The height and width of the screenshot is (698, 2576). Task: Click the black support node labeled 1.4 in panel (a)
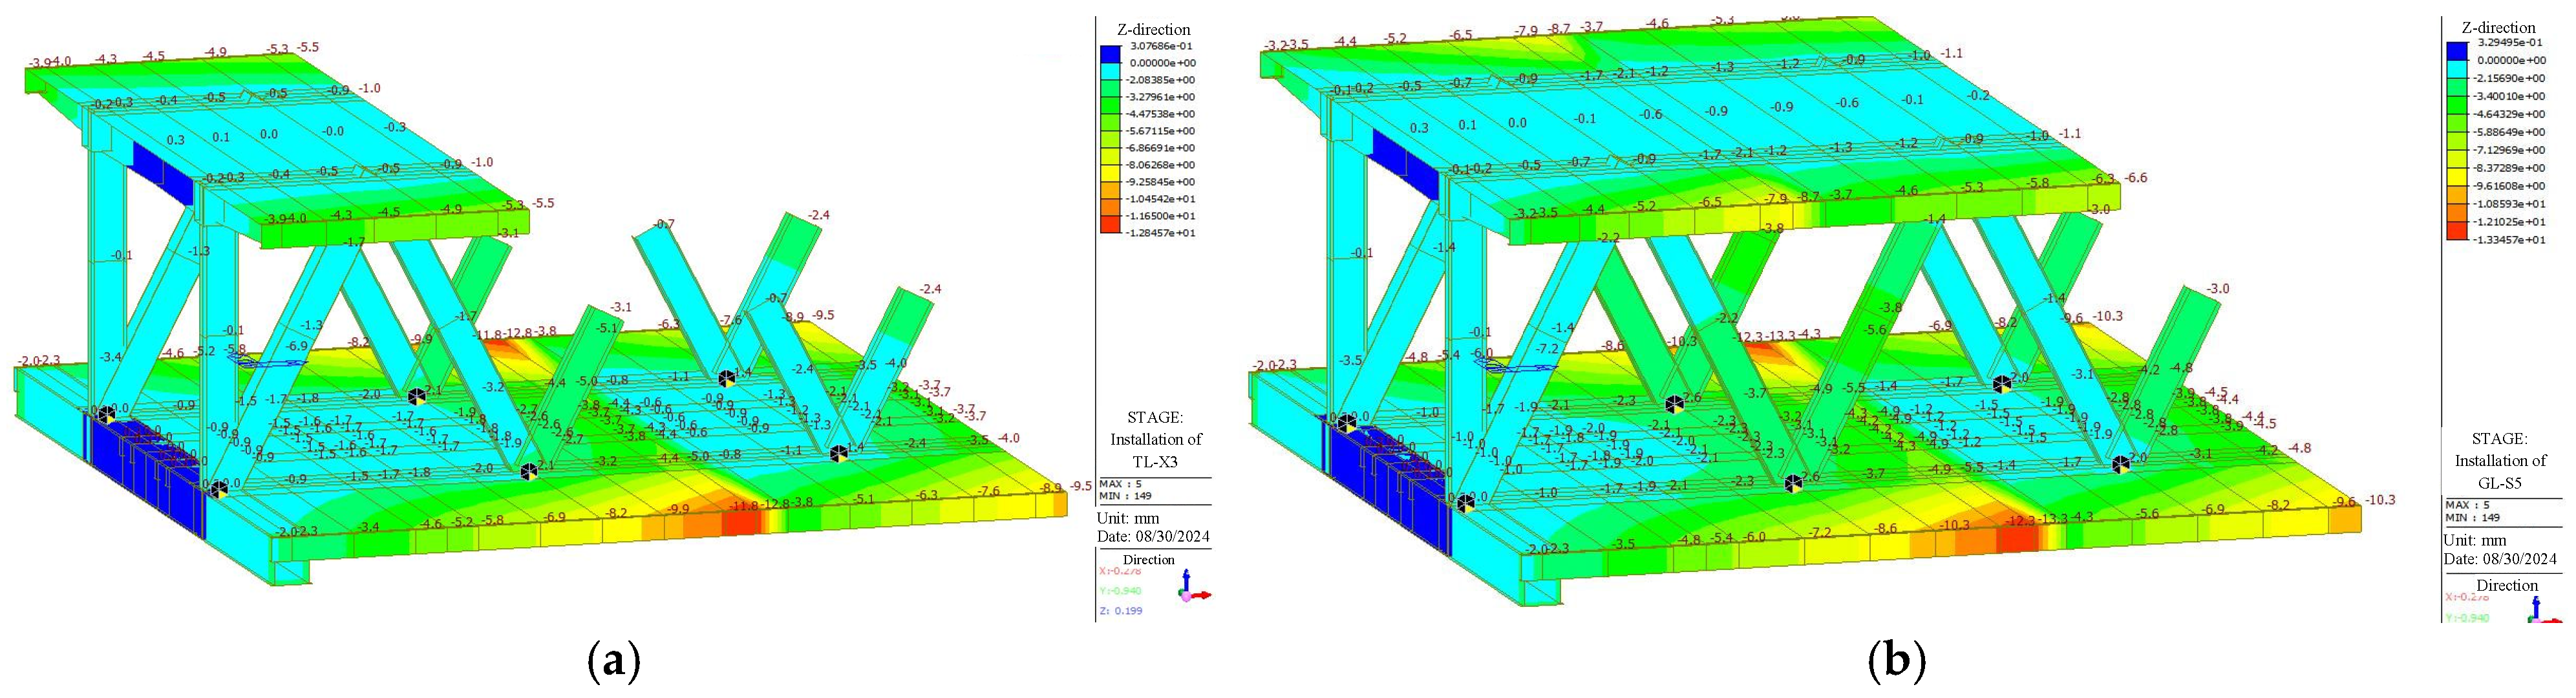(x=839, y=453)
